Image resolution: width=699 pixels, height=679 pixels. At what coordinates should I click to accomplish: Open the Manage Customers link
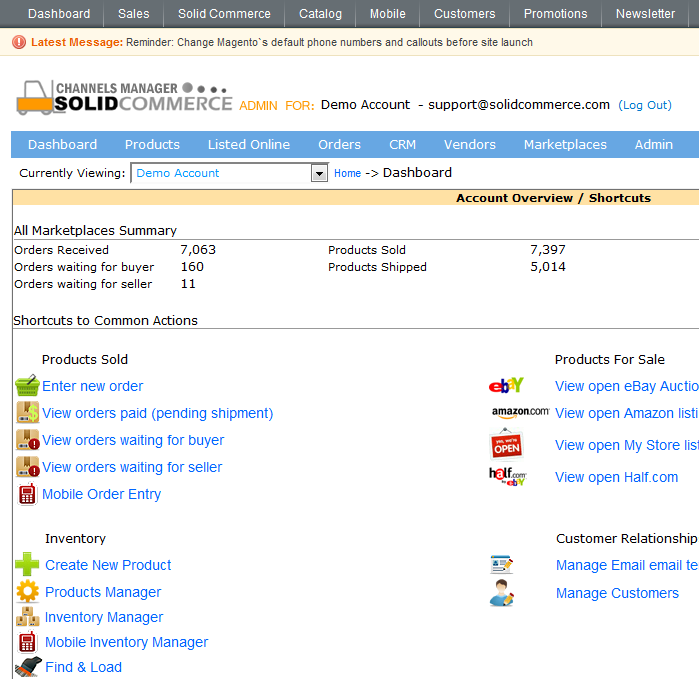coord(617,593)
